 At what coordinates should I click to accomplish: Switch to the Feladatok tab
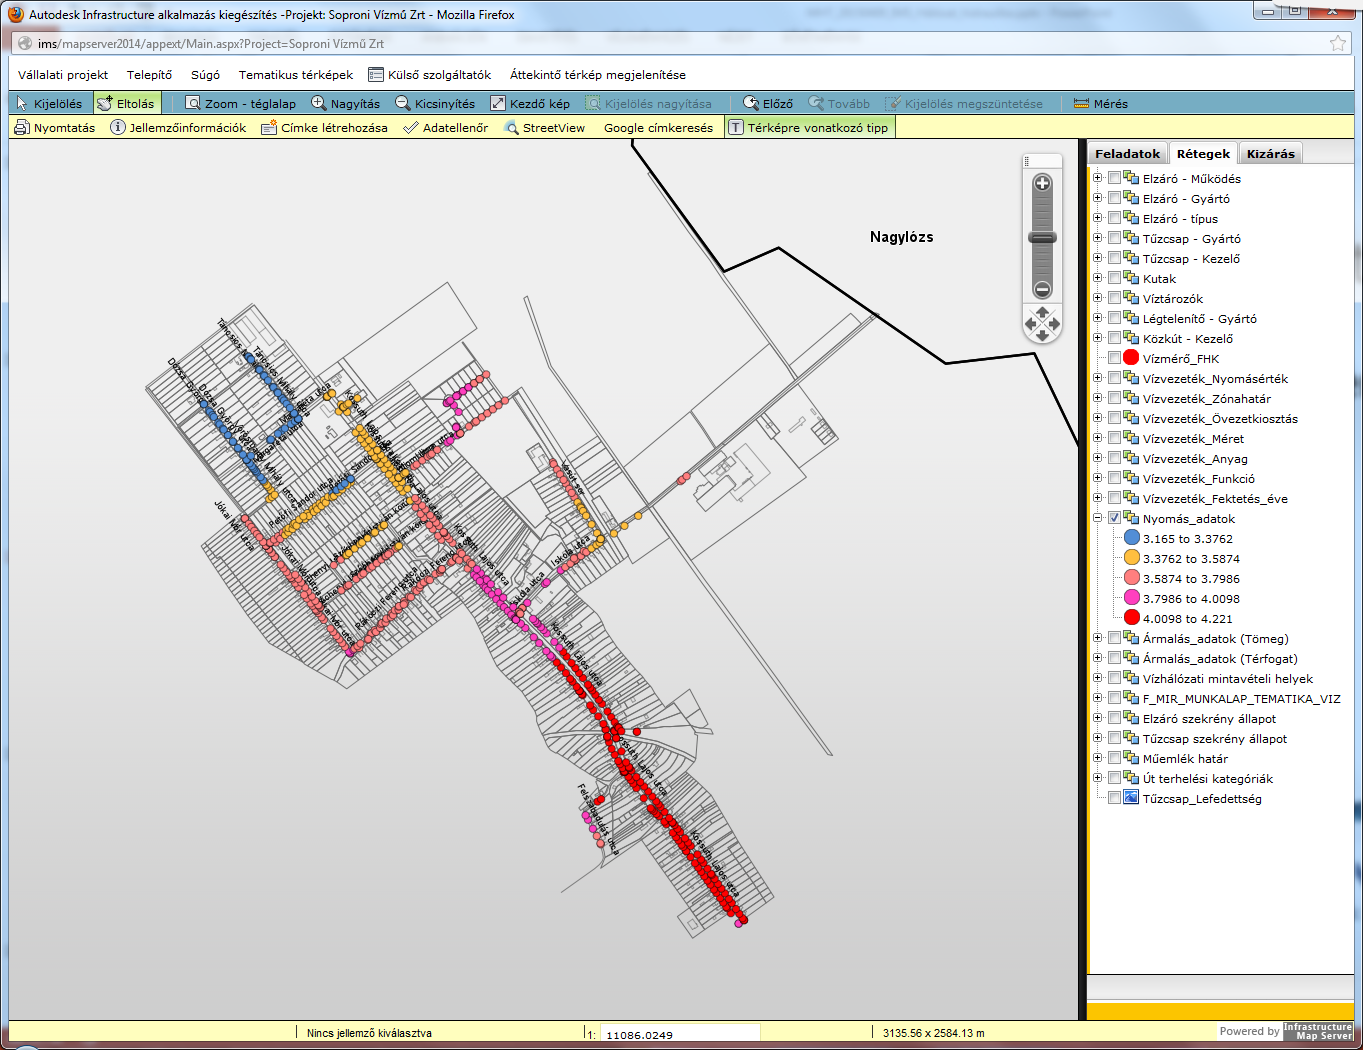1127,153
